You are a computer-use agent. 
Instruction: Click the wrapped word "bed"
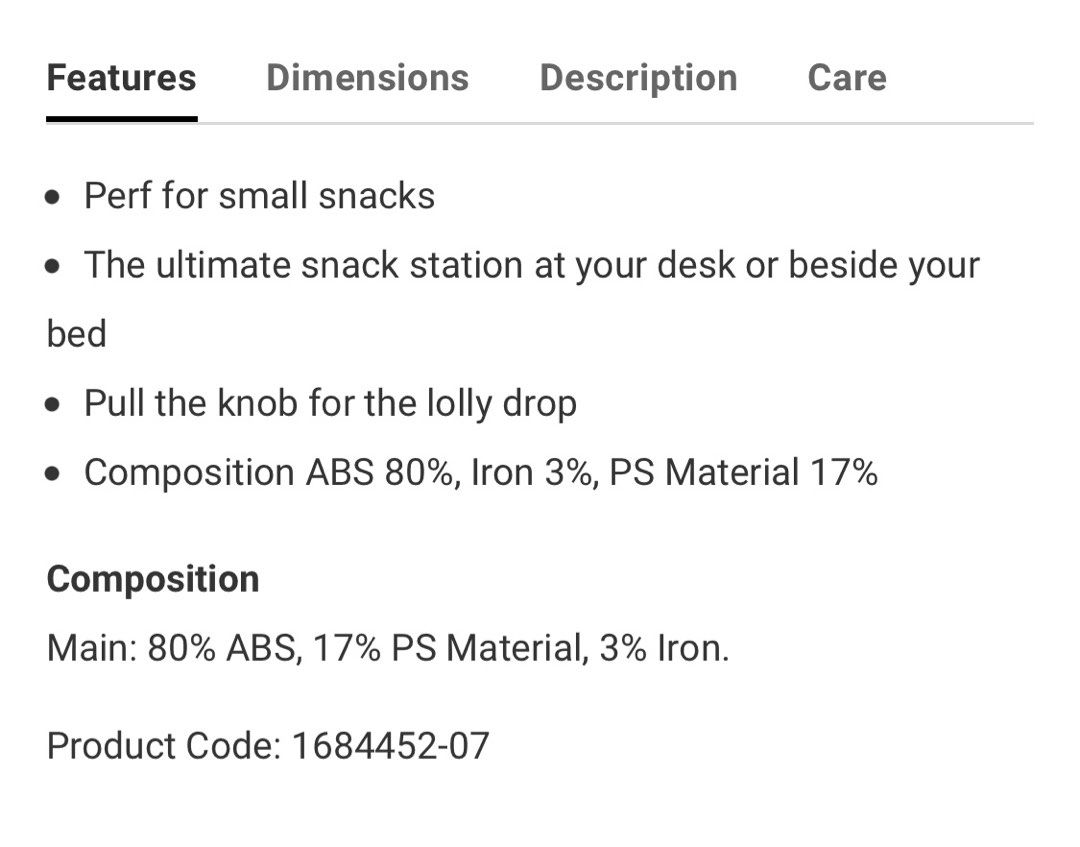tap(76, 334)
